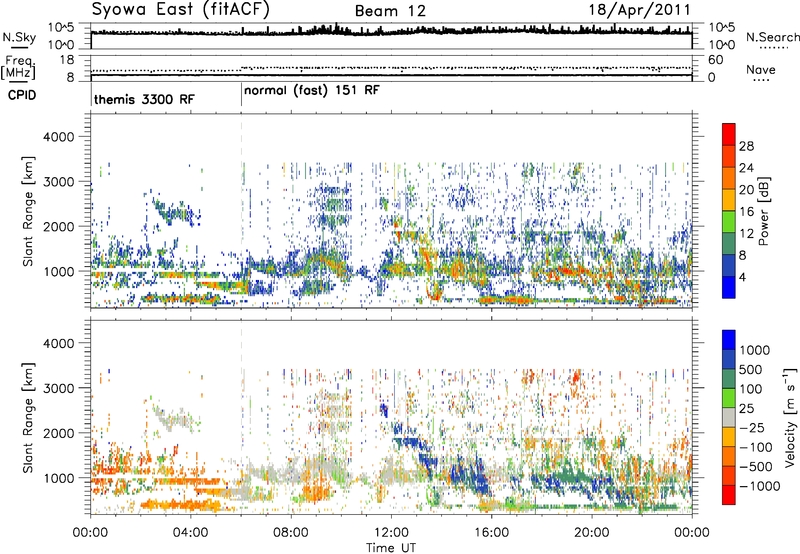This screenshot has width=800, height=554.
Task: Select the '-25' value on velocity colorbar
Action: pos(753,428)
